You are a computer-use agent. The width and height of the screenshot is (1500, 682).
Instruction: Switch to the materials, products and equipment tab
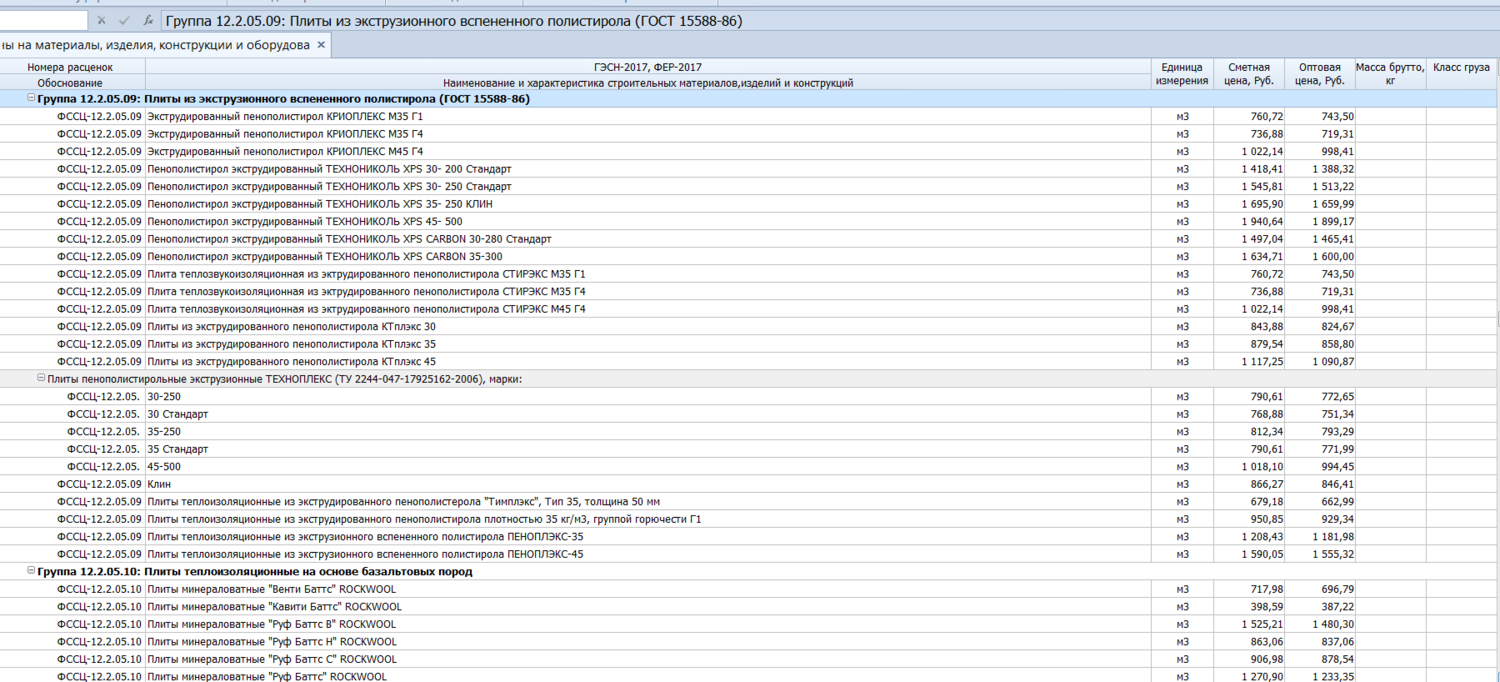155,45
